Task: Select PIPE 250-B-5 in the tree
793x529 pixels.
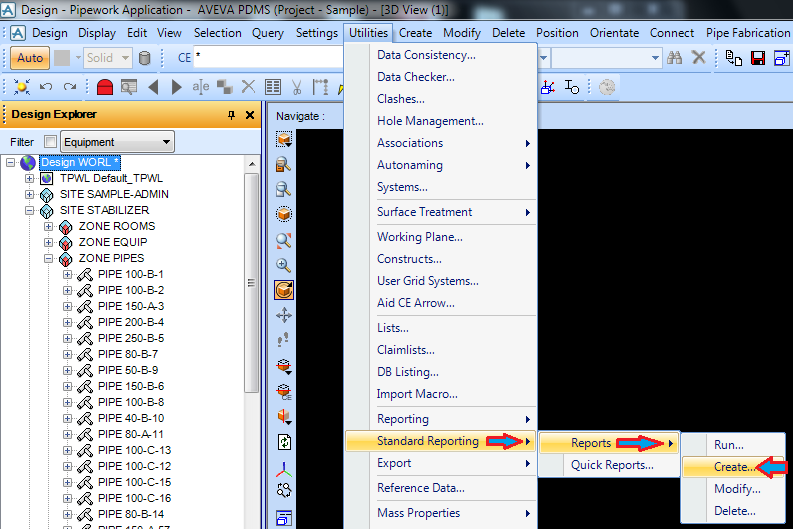Action: tap(131, 338)
